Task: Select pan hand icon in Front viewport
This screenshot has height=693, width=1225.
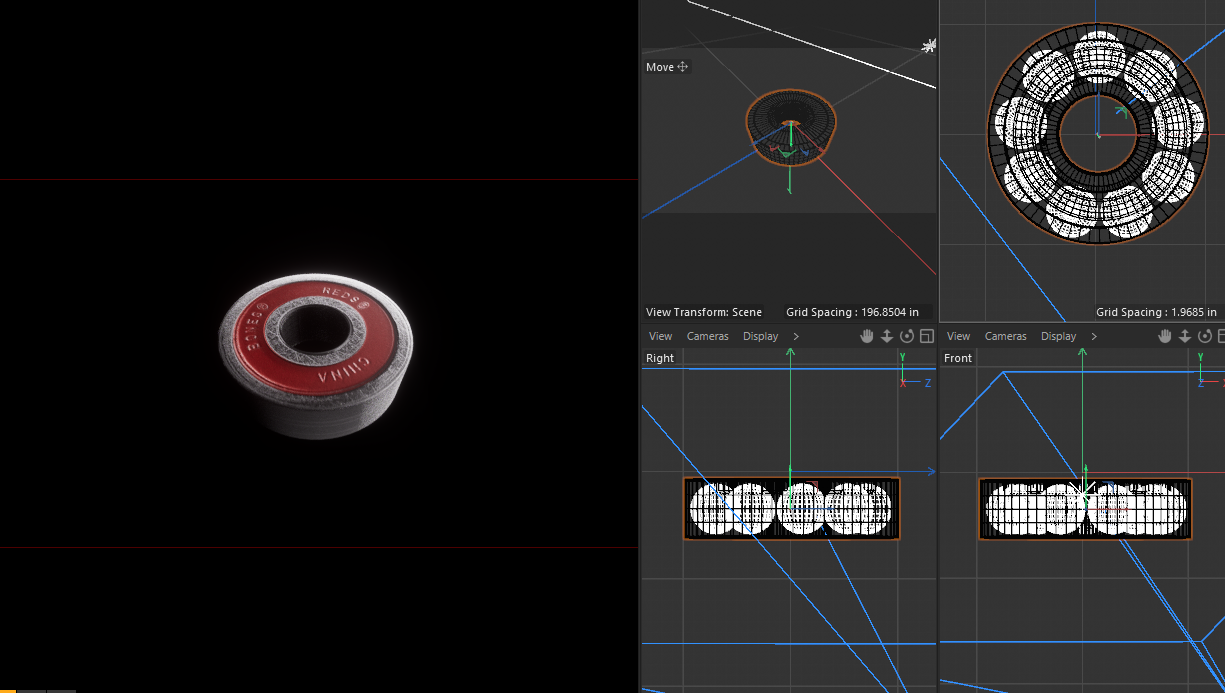Action: [x=1165, y=336]
